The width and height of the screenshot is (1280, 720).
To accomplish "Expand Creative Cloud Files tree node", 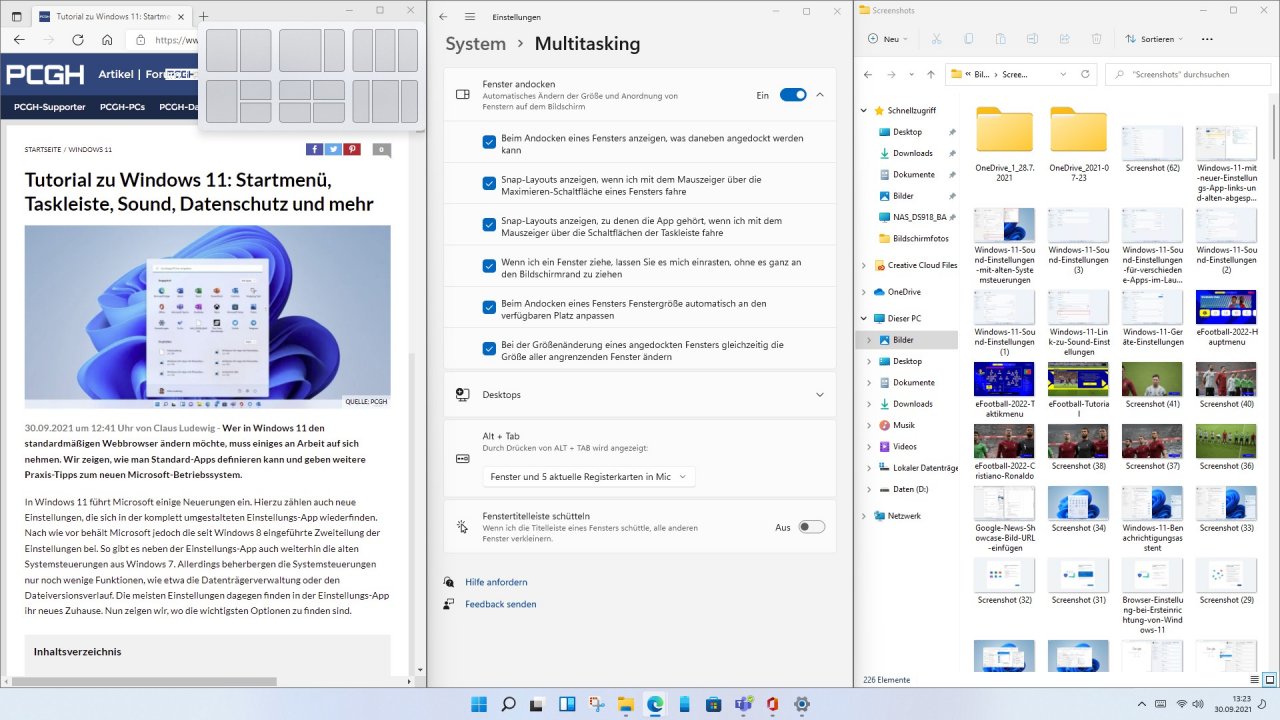I will point(865,265).
